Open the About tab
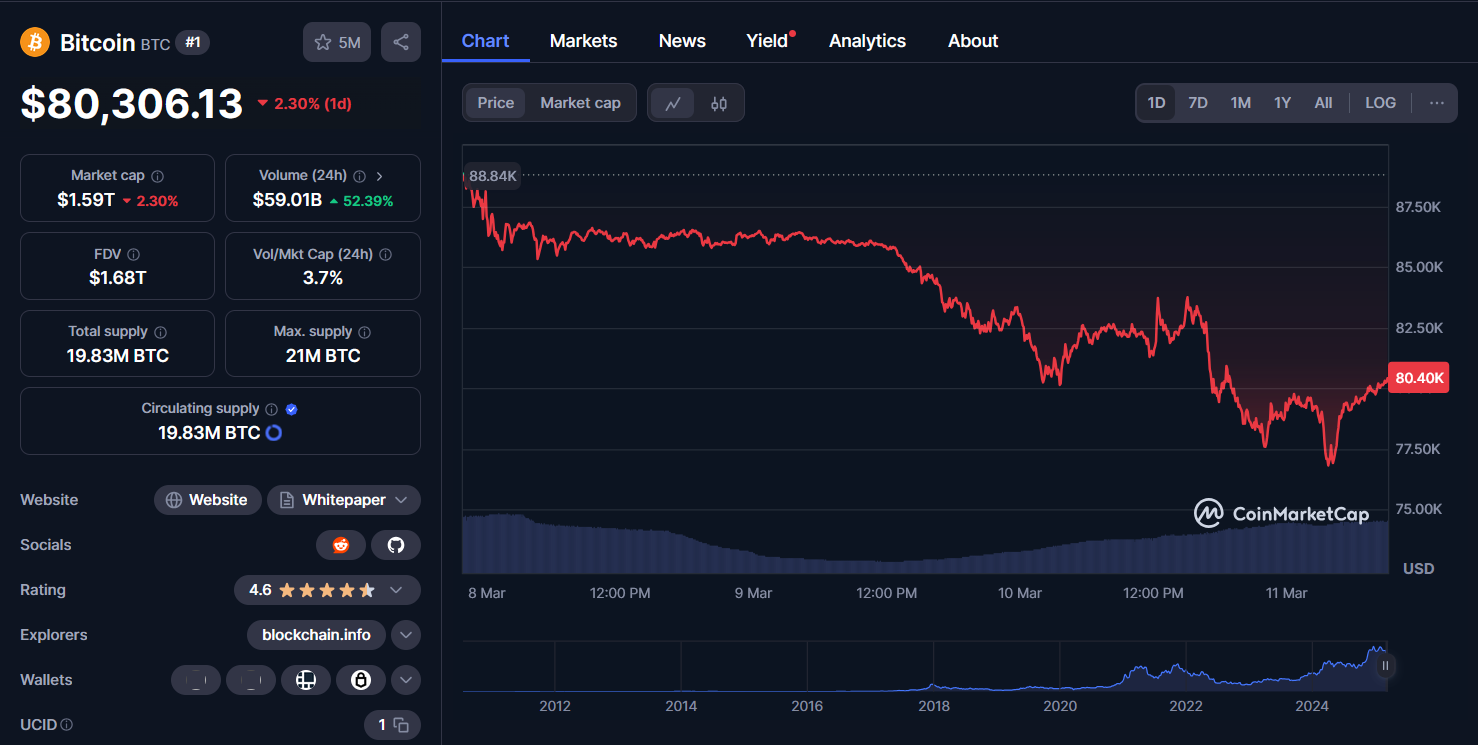 pos(973,41)
